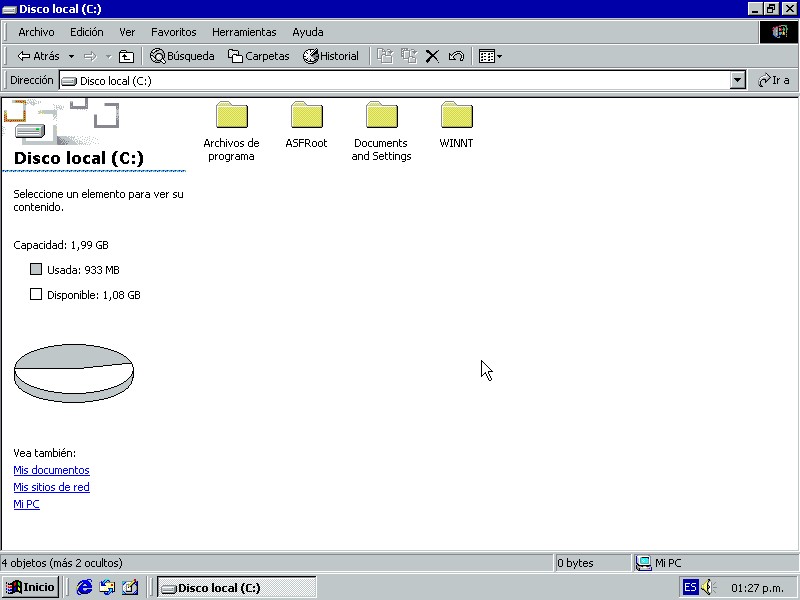Viewport: 800px width, 600px height.
Task: Open the Historial pane
Action: [331, 56]
